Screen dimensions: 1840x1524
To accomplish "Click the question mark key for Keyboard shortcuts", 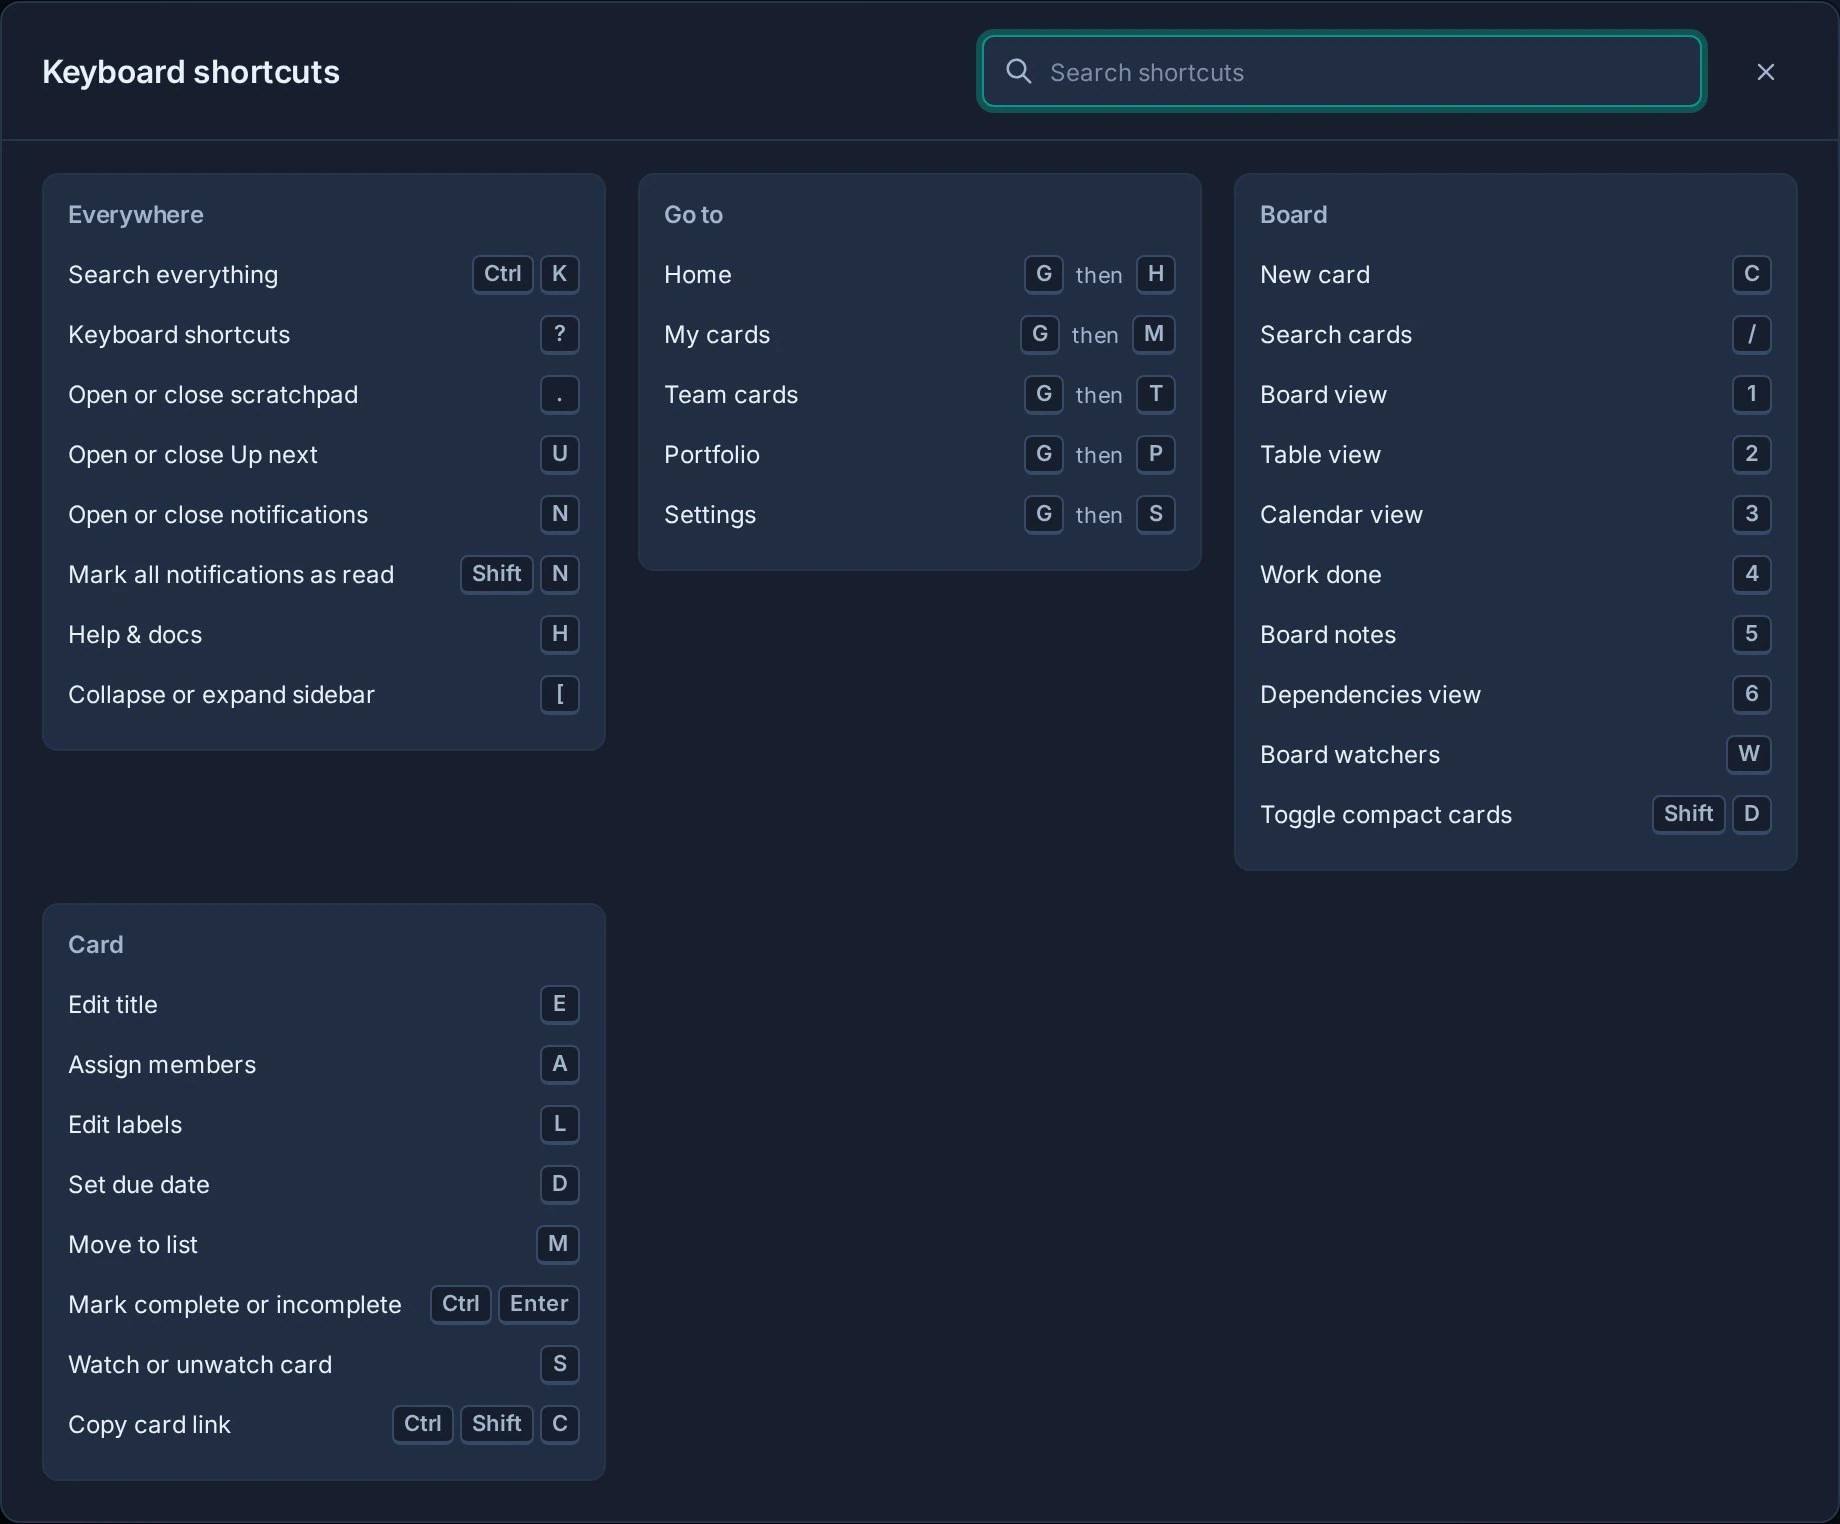I will pyautogui.click(x=560, y=334).
